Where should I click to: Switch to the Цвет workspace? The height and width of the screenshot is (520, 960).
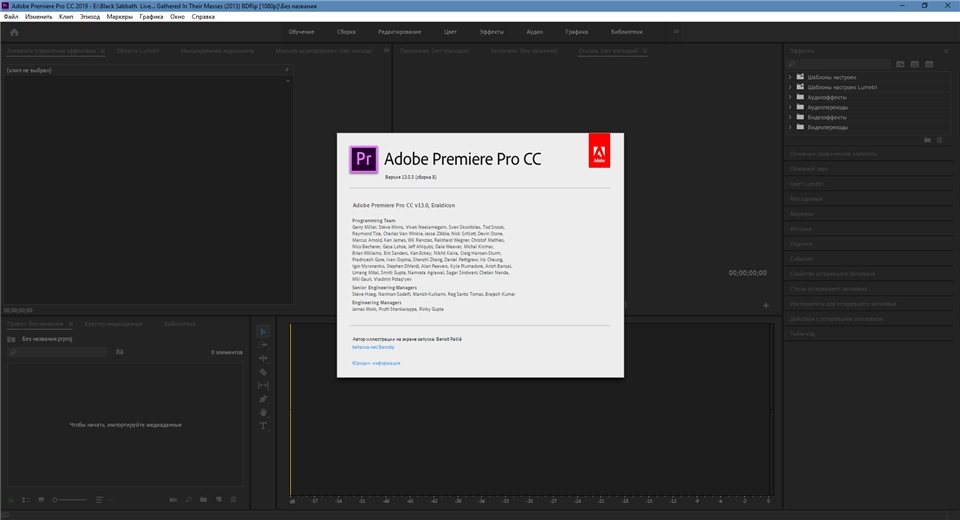tap(450, 32)
